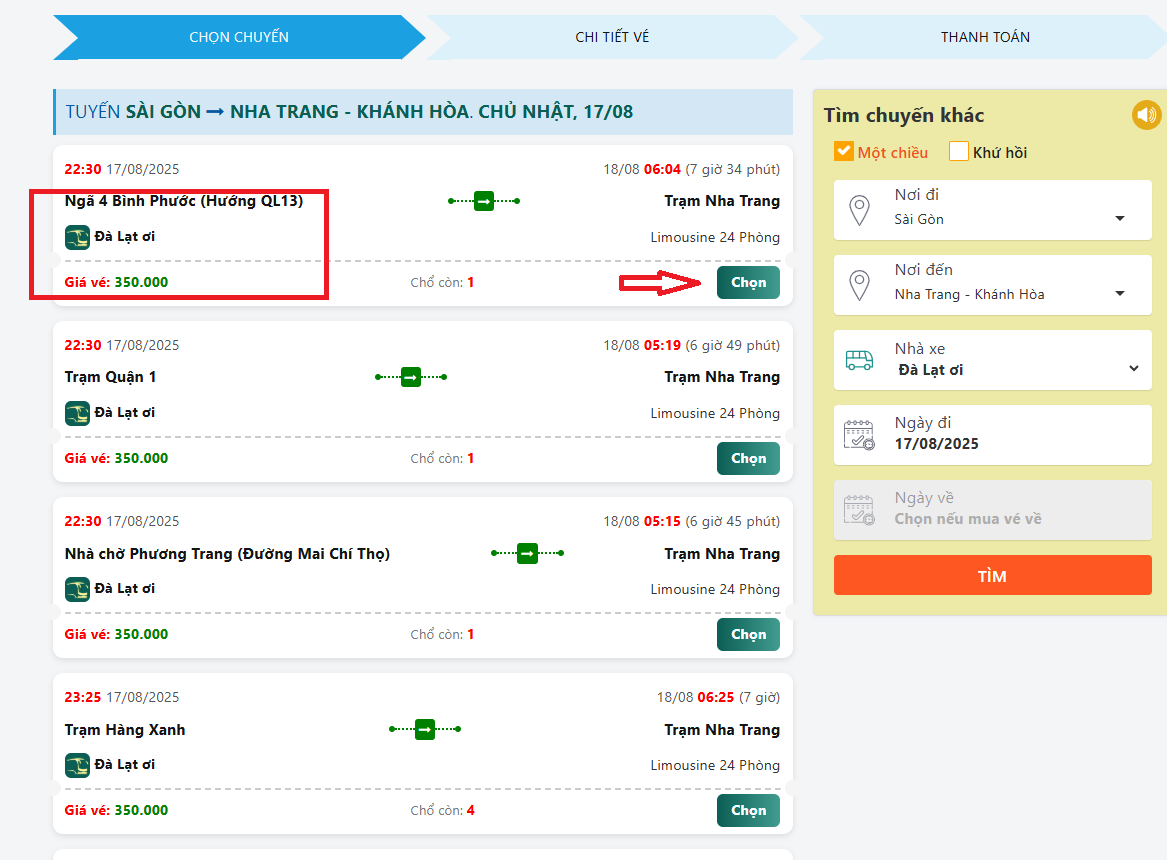Viewport: 1167px width, 860px height.
Task: Click Đà Lạt ơi logo on Mai Chí Thọ trip
Action: click(x=77, y=589)
